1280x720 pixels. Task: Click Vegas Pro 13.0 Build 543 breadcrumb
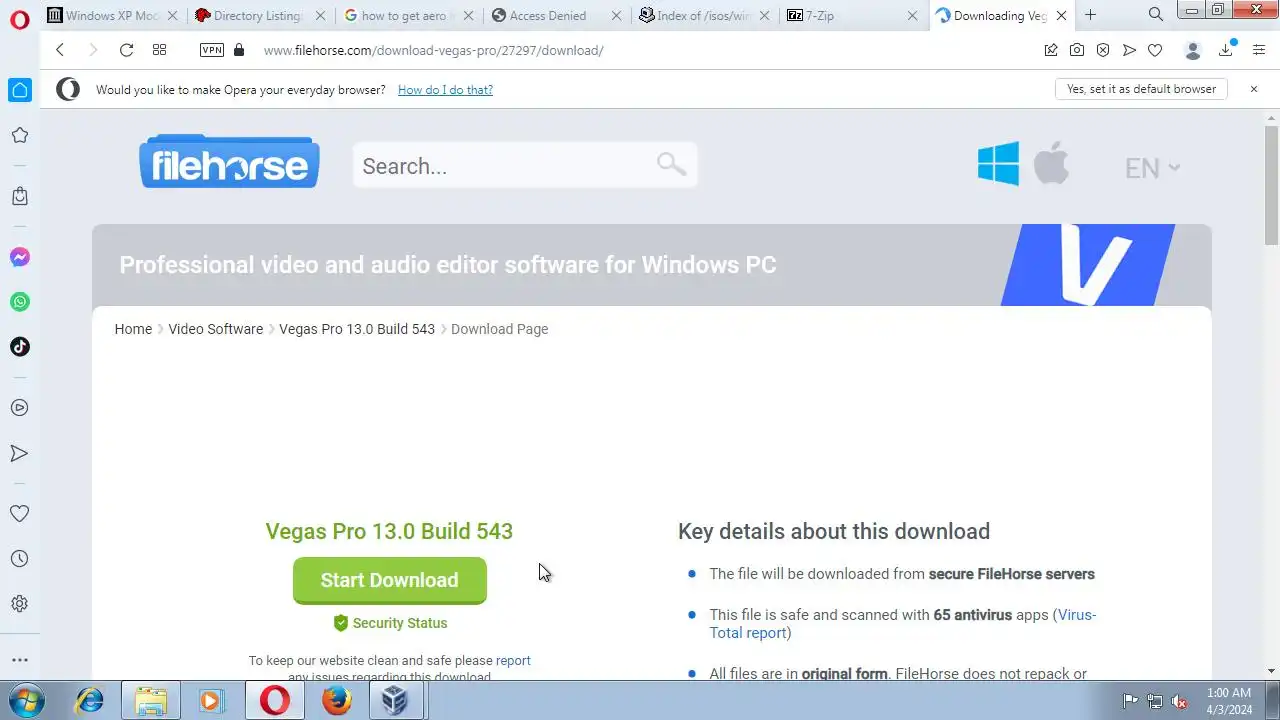tap(357, 329)
